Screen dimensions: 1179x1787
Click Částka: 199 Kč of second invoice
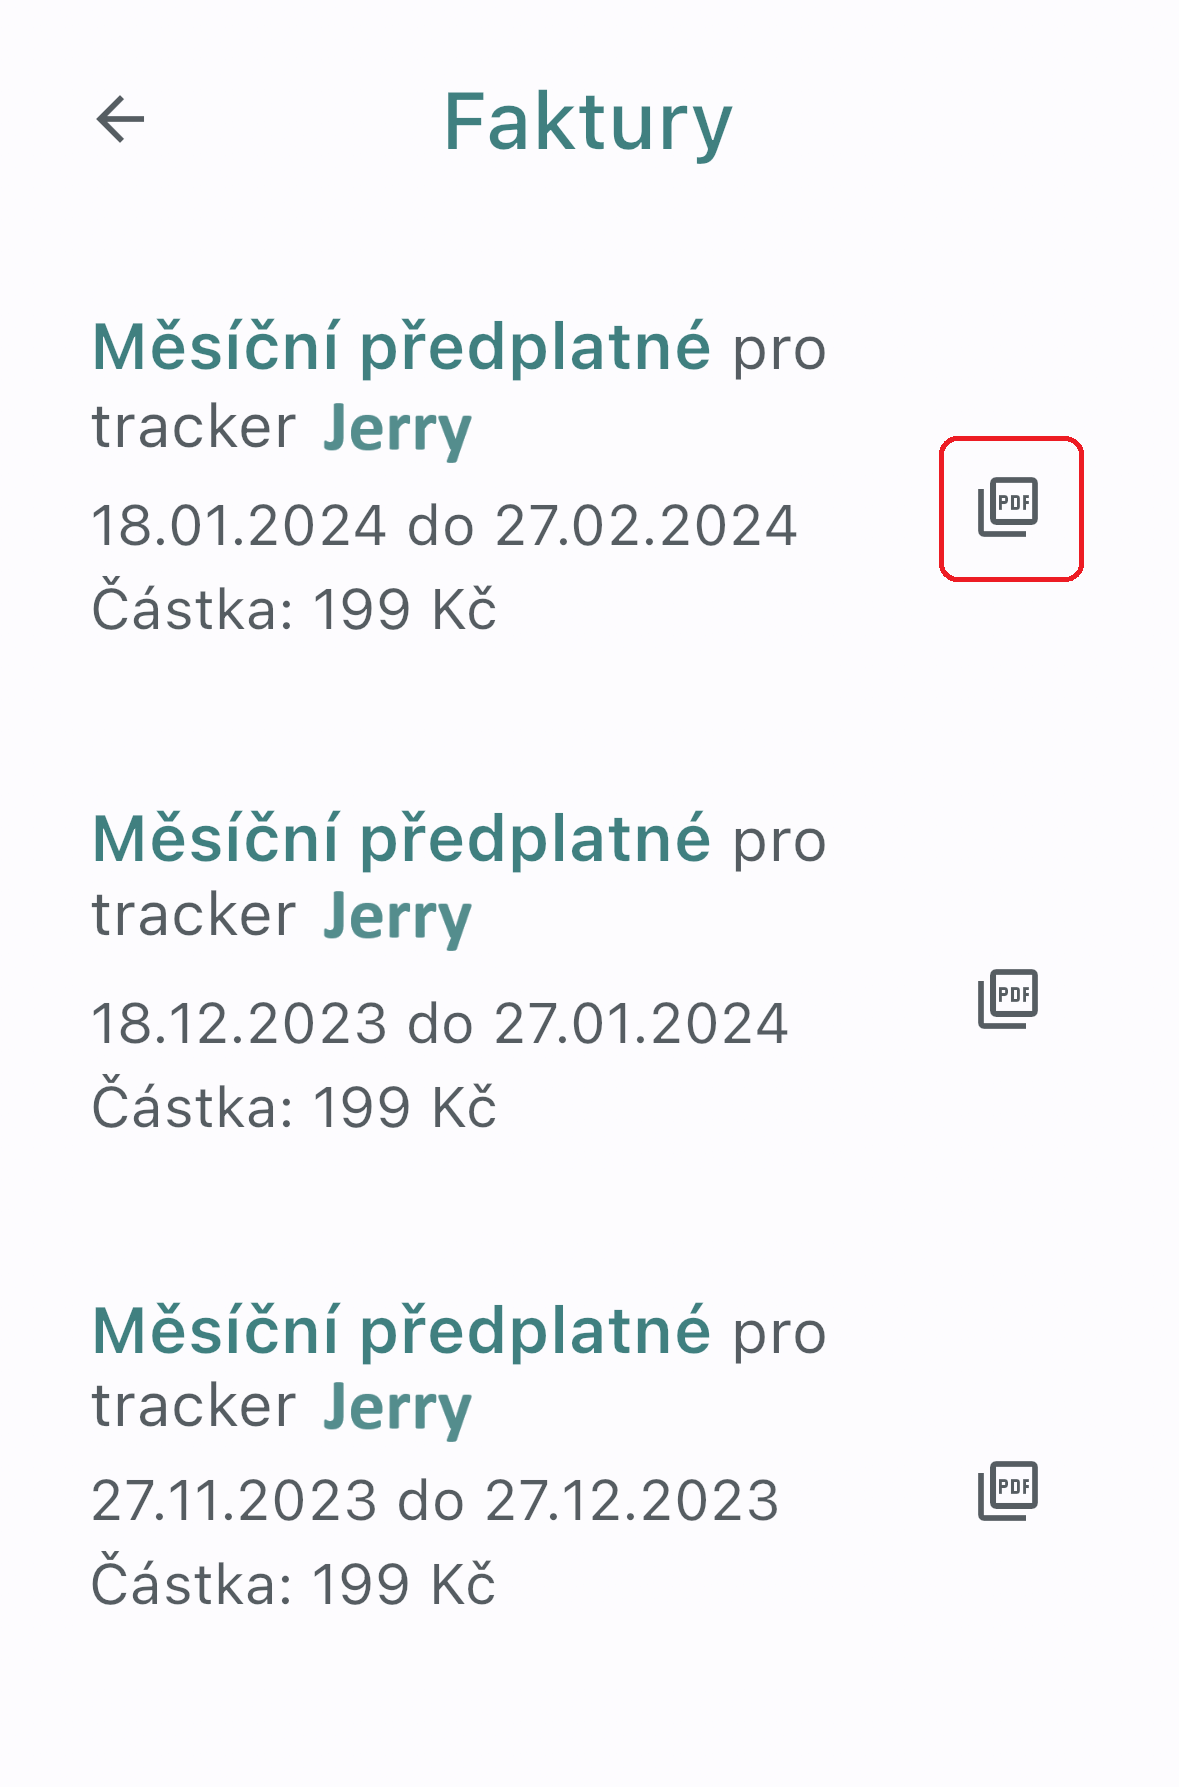(x=294, y=1105)
